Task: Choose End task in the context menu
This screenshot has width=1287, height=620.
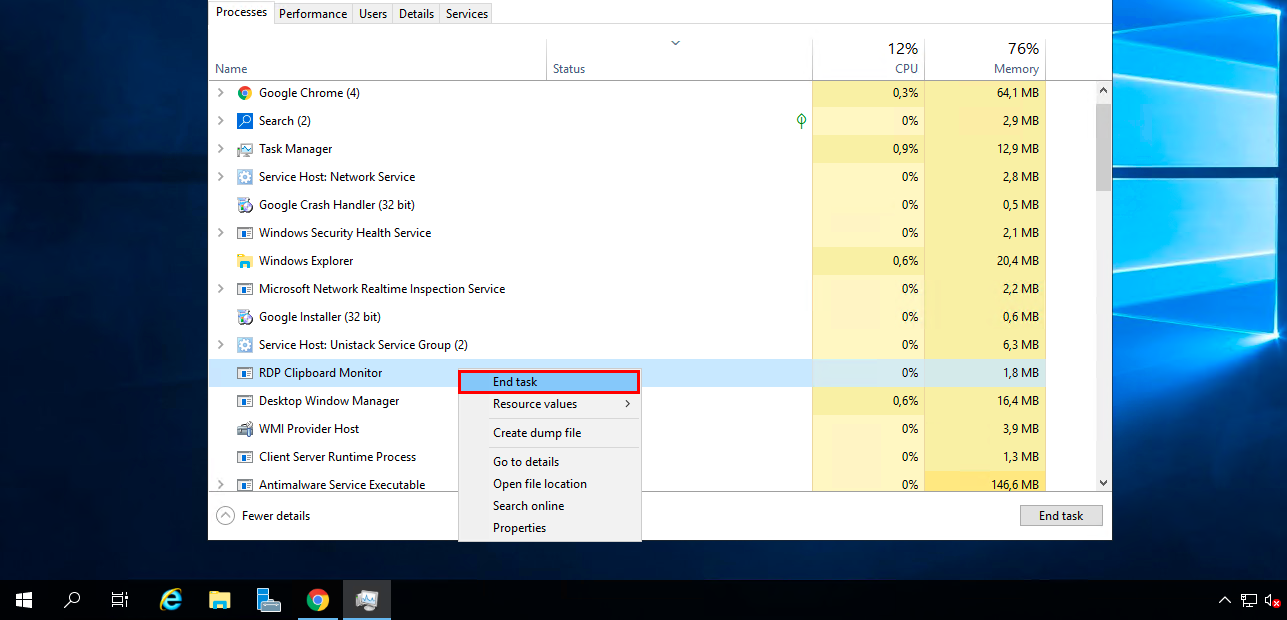Action: pyautogui.click(x=549, y=382)
